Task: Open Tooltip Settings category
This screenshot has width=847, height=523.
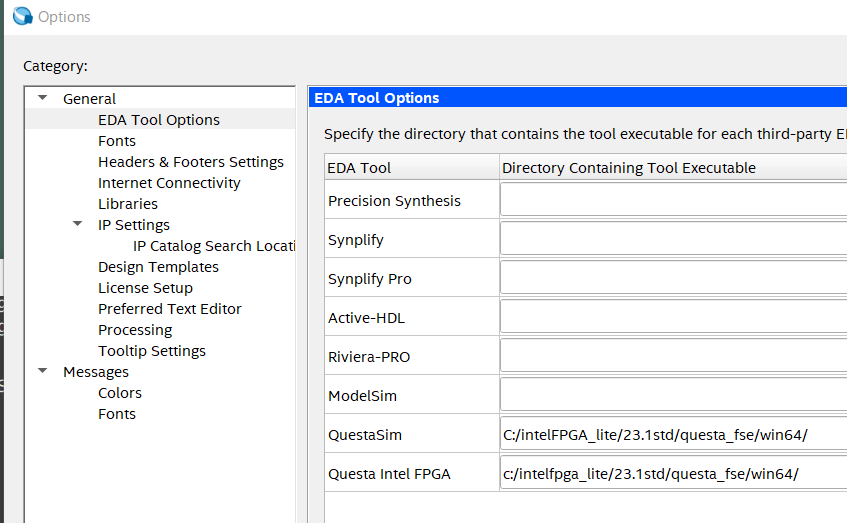Action: click(x=152, y=351)
